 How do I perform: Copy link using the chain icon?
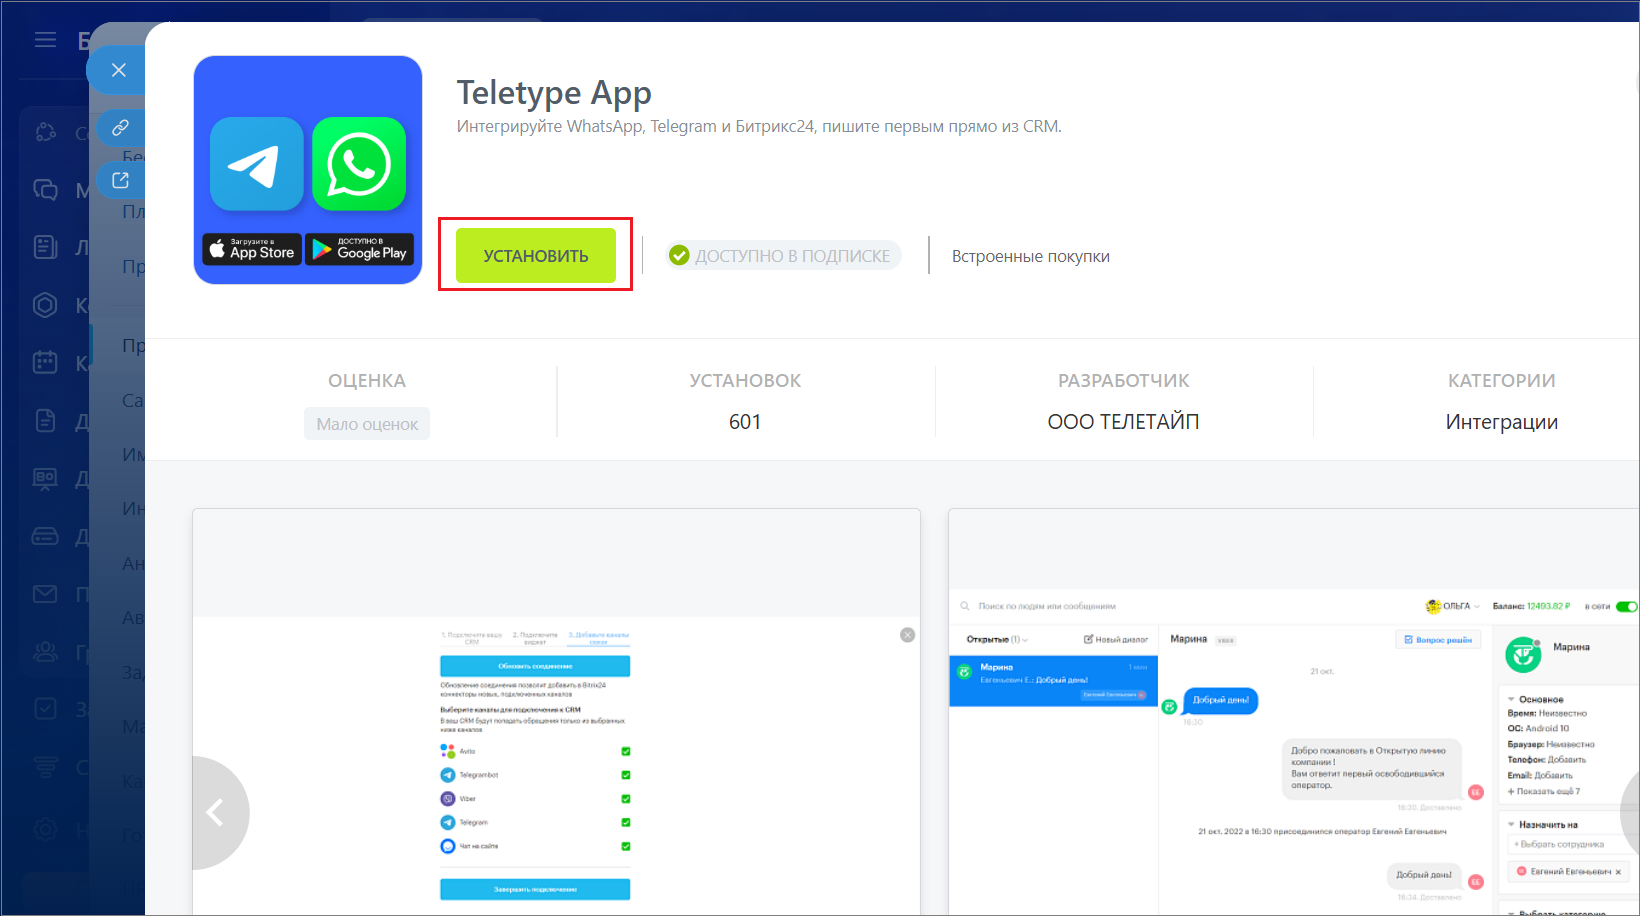[120, 128]
